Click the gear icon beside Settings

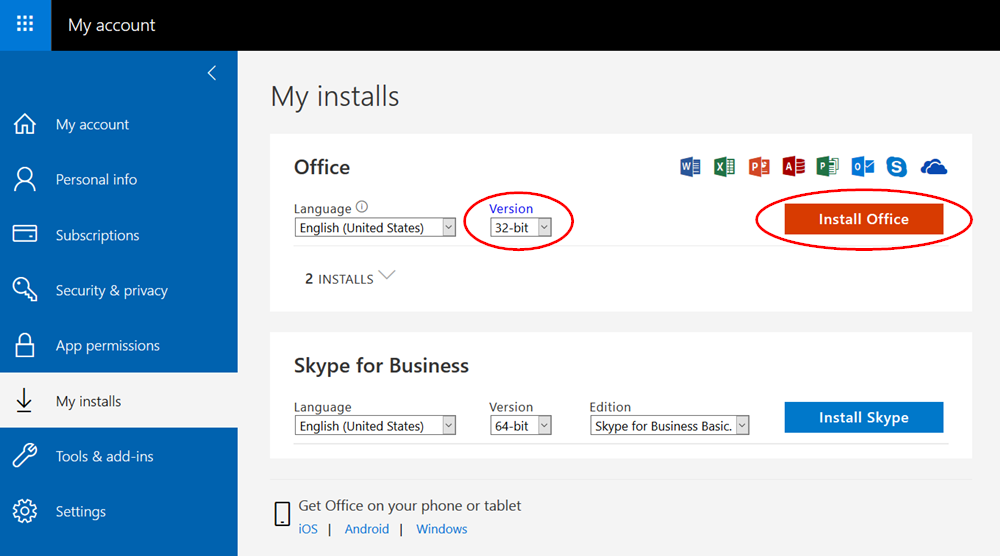click(x=25, y=511)
